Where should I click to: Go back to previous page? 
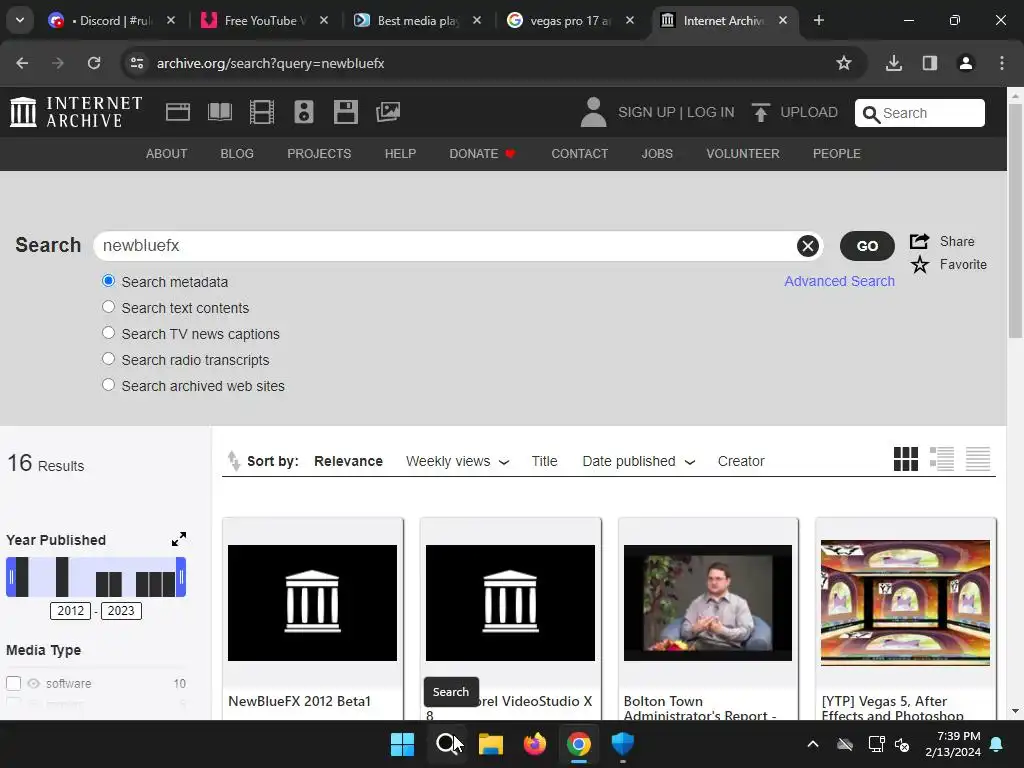[x=22, y=63]
